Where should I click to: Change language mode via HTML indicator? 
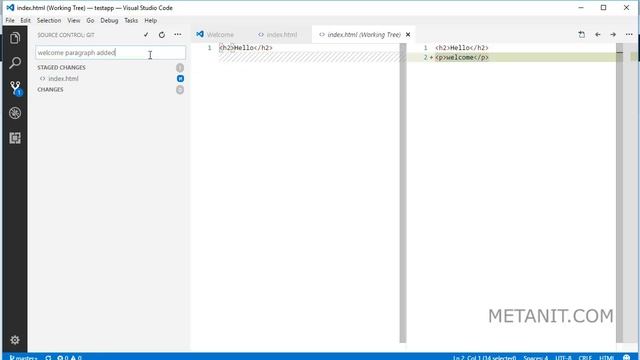[x=607, y=358]
